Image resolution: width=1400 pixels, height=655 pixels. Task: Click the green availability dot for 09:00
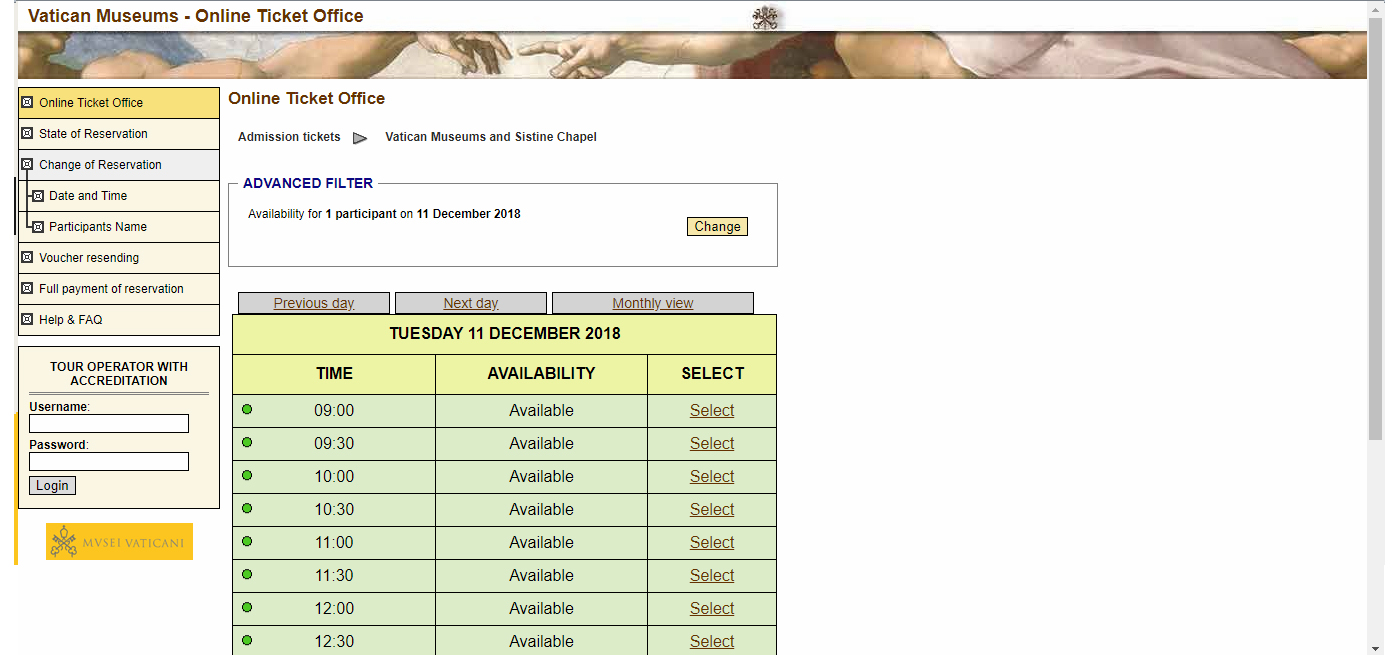[x=247, y=409]
